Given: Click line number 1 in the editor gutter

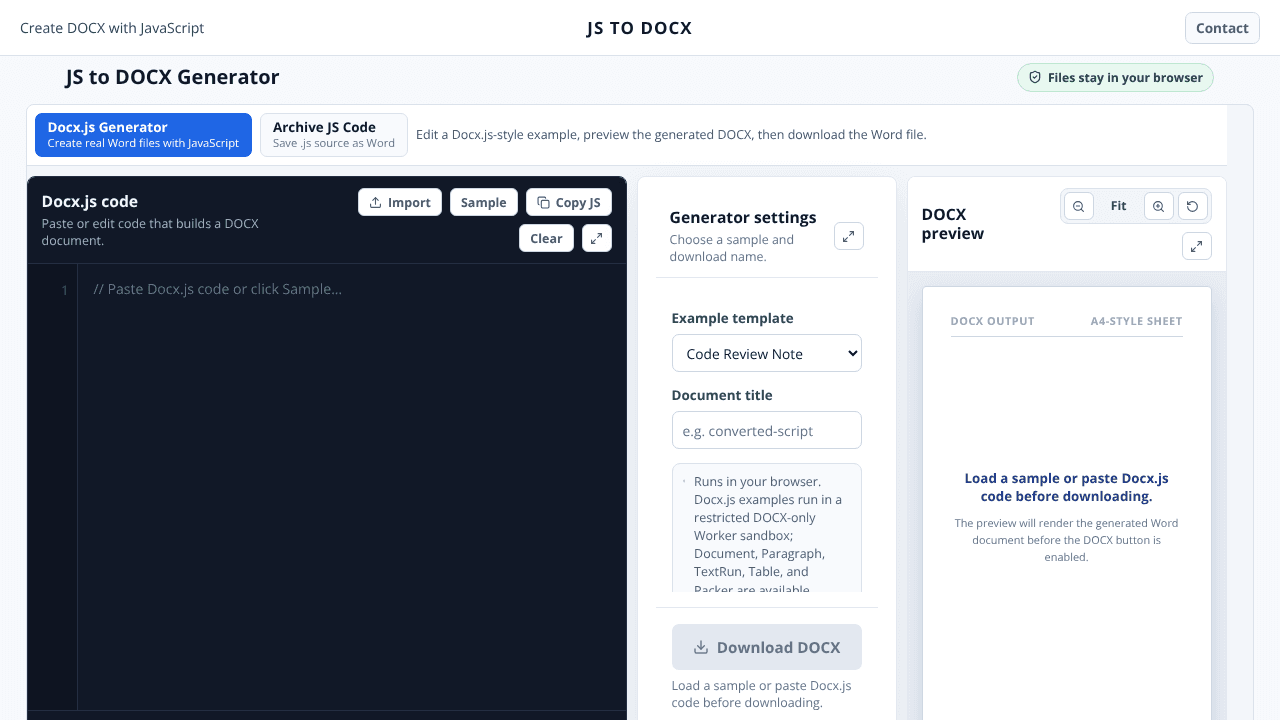Looking at the screenshot, I should (65, 290).
